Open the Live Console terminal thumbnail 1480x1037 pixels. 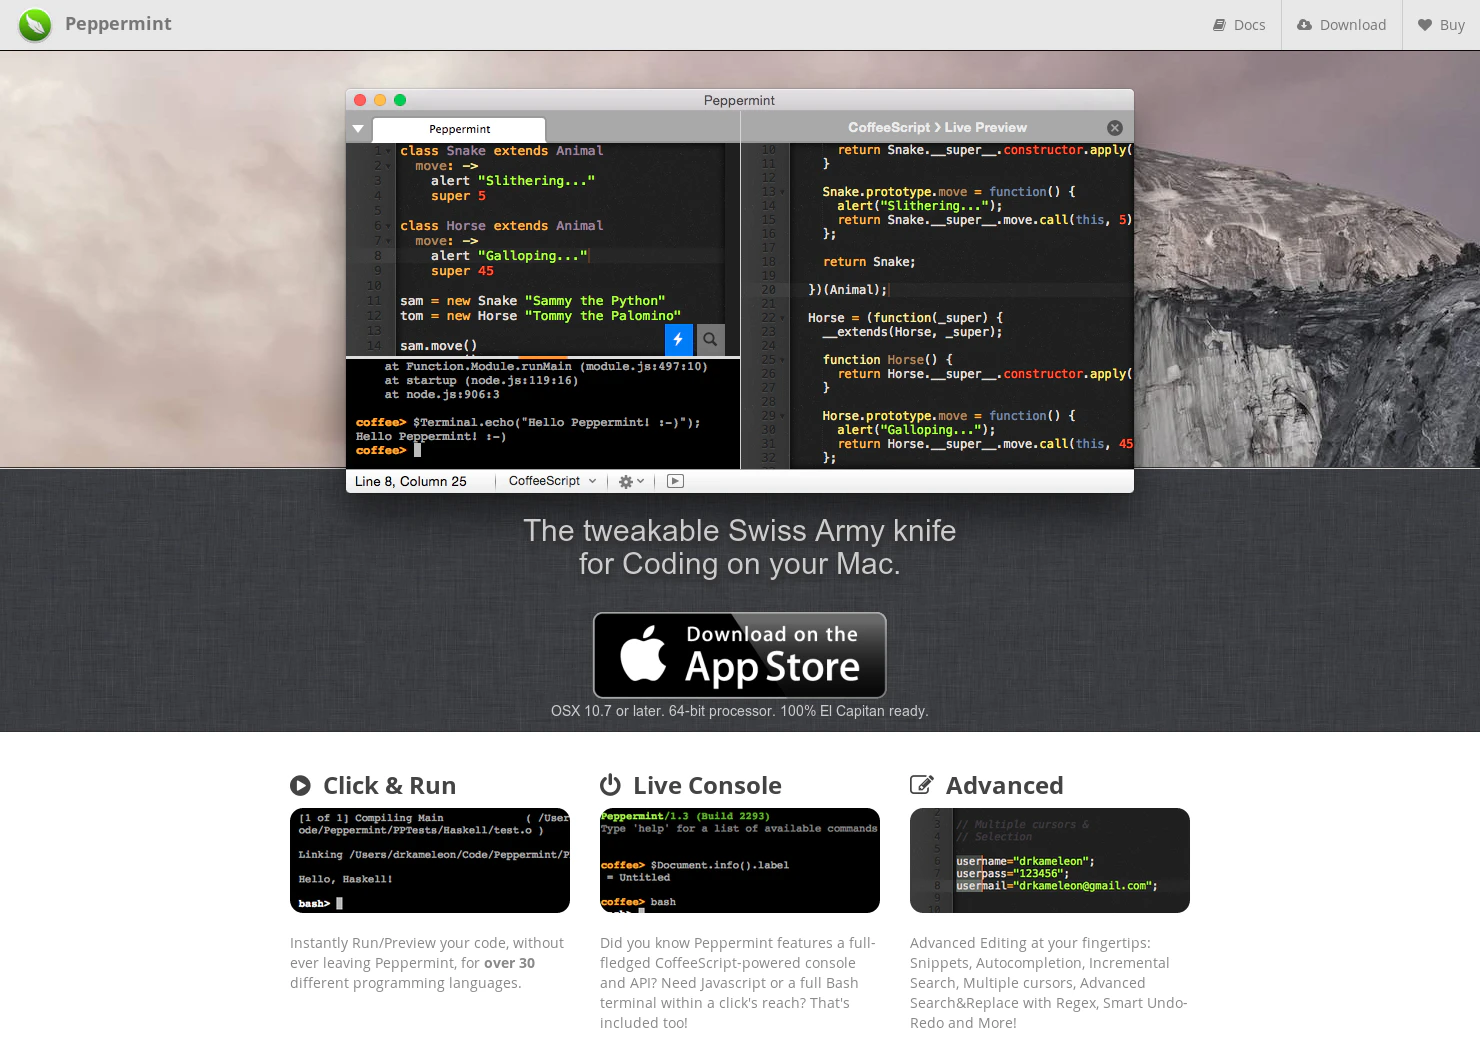click(740, 860)
